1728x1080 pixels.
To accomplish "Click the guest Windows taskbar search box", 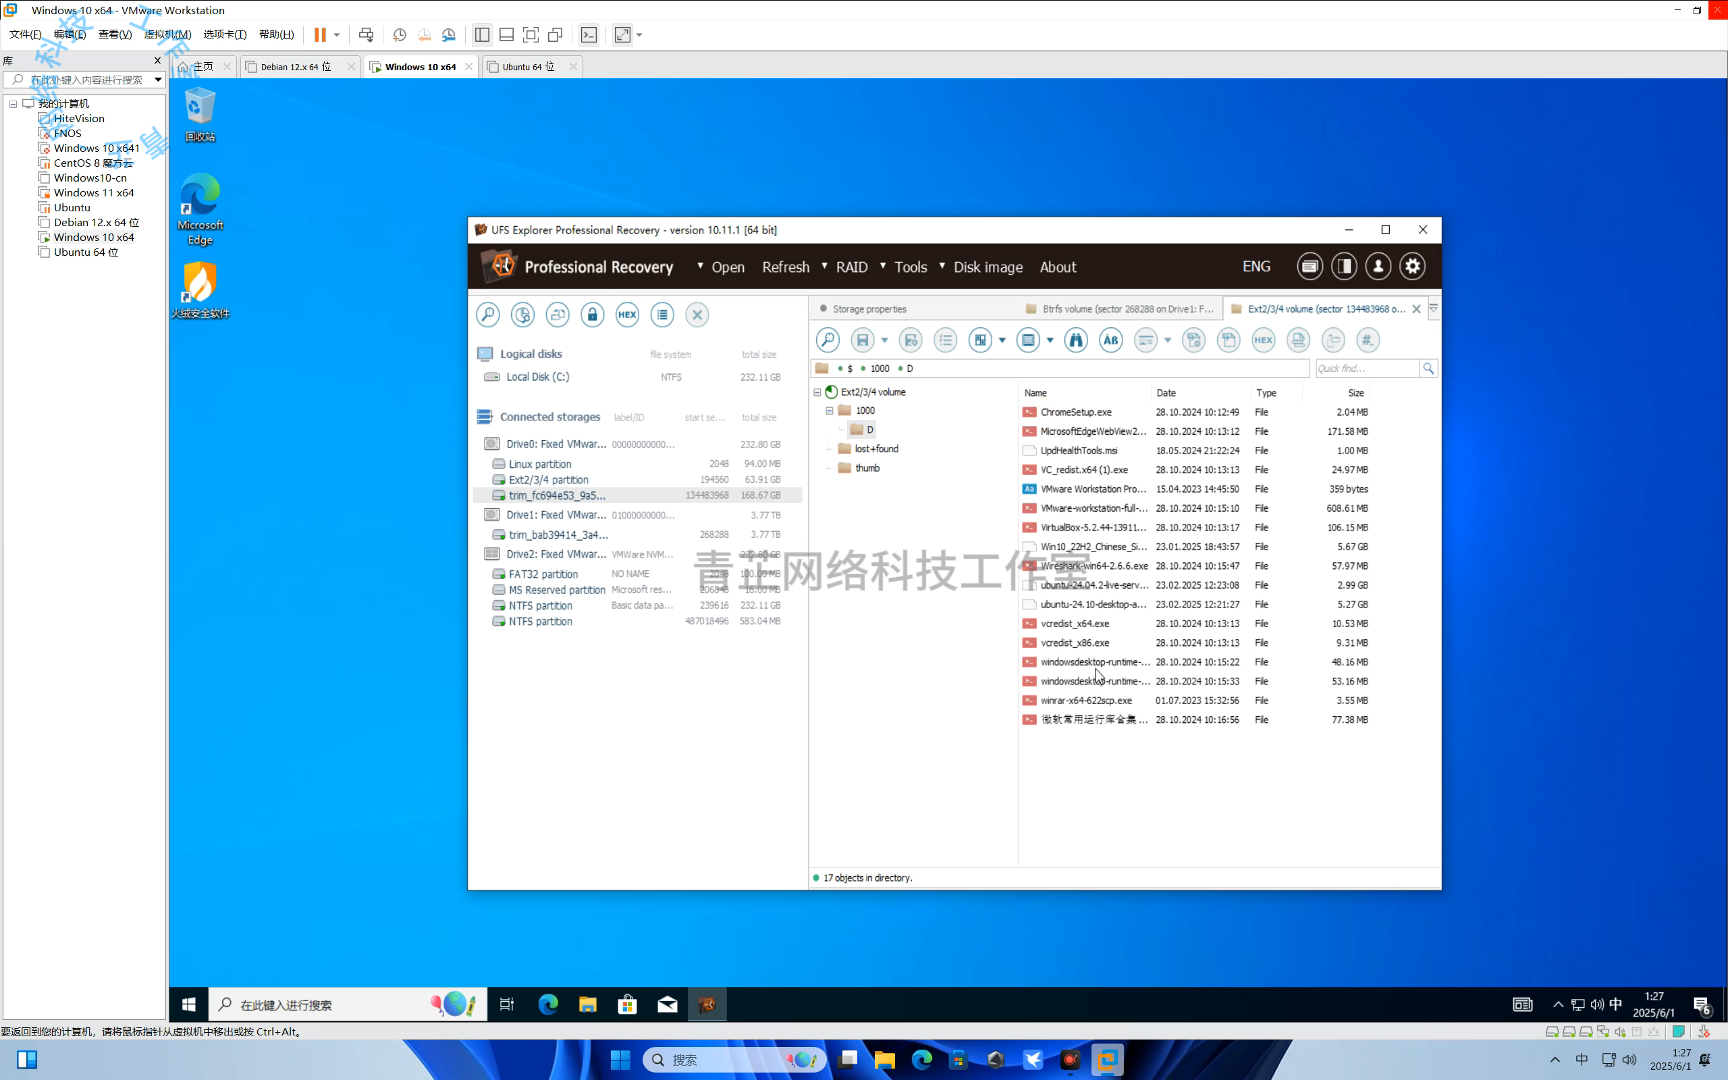I will 348,1004.
